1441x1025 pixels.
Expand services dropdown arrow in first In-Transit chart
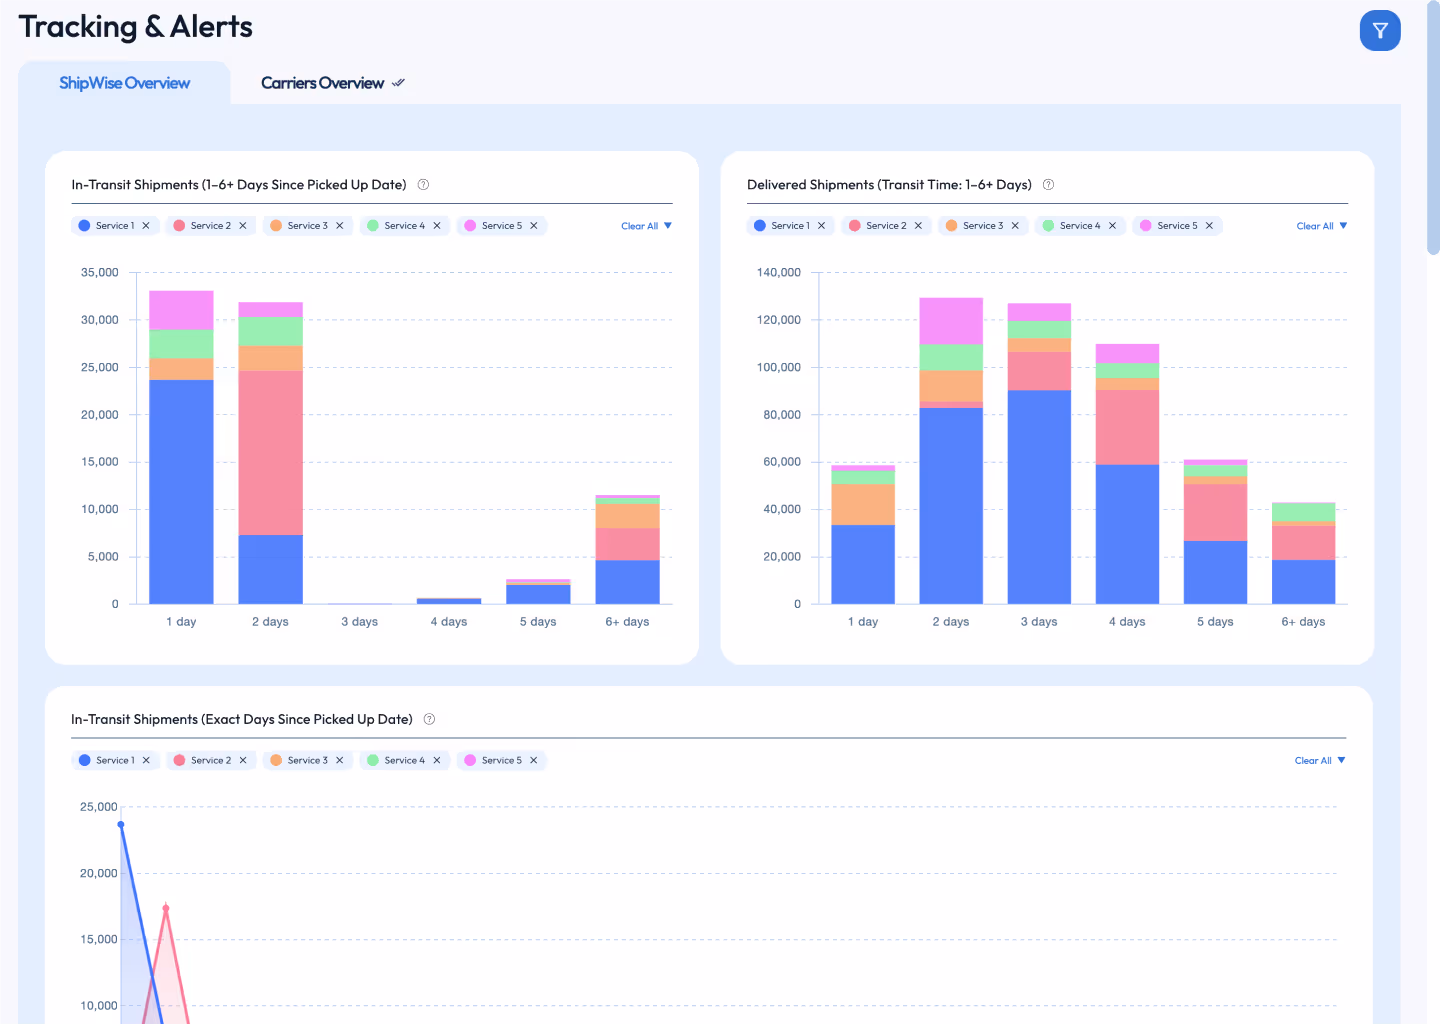click(668, 226)
